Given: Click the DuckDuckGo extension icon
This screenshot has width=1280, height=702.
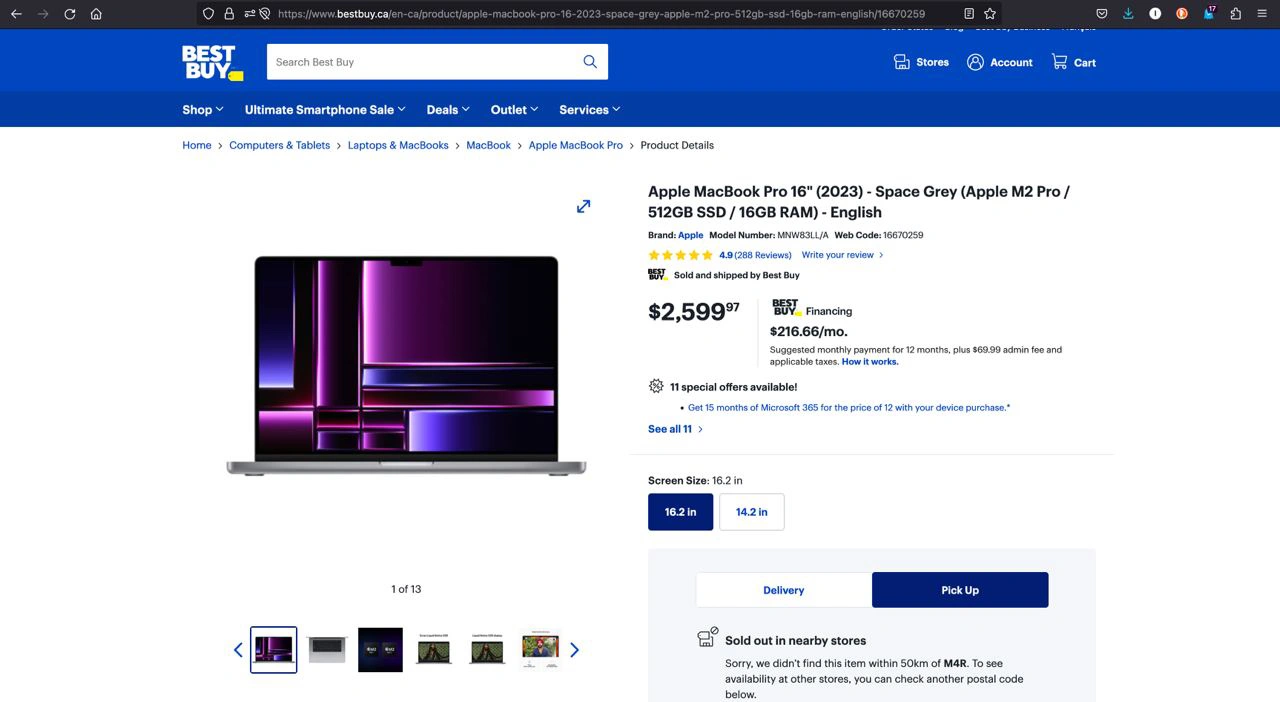Looking at the screenshot, I should pyautogui.click(x=1182, y=14).
